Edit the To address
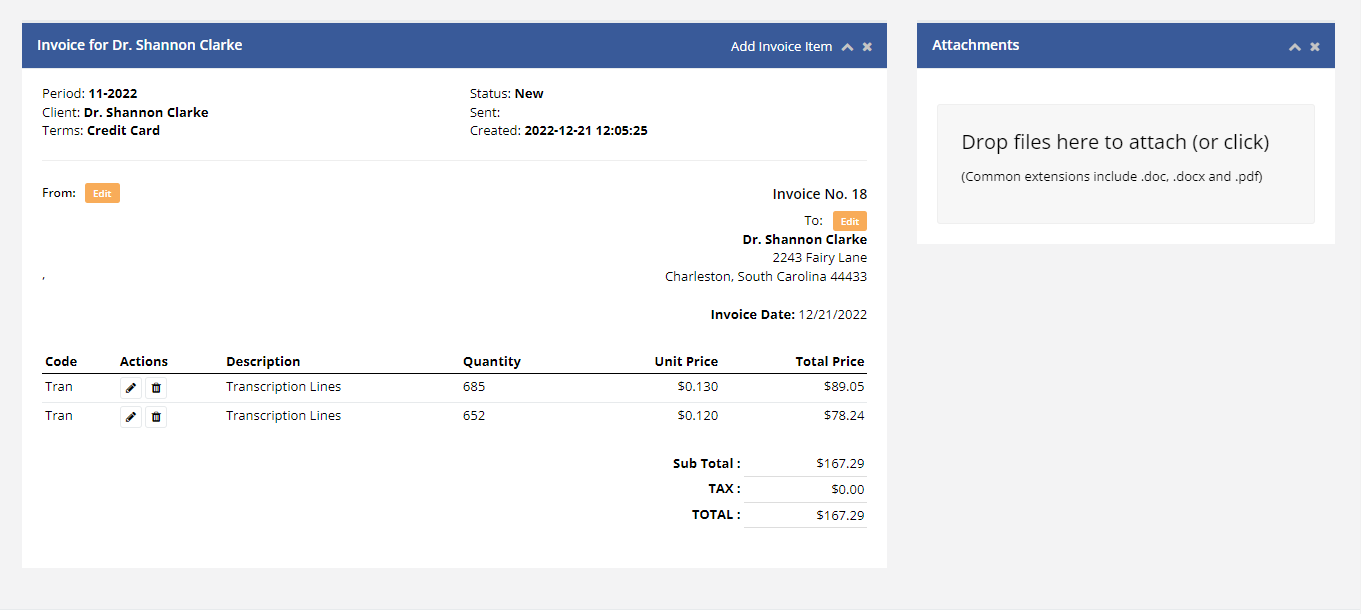The height and width of the screenshot is (614, 1361). pyautogui.click(x=850, y=221)
